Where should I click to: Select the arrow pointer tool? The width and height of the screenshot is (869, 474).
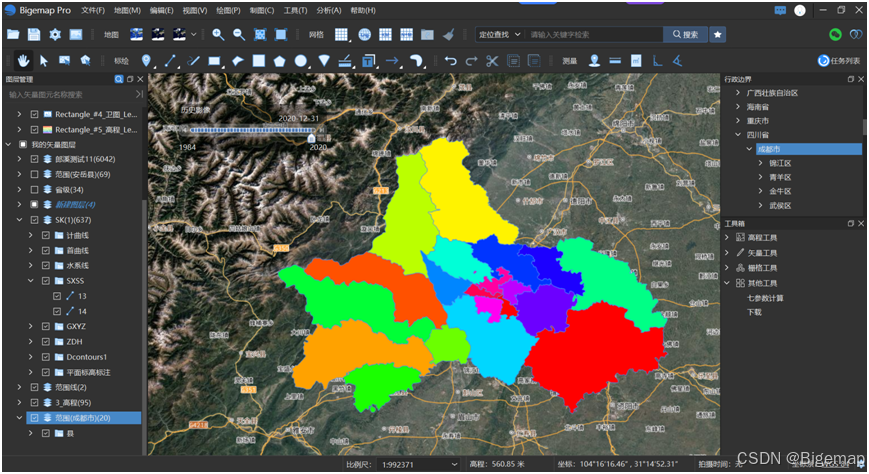point(44,60)
